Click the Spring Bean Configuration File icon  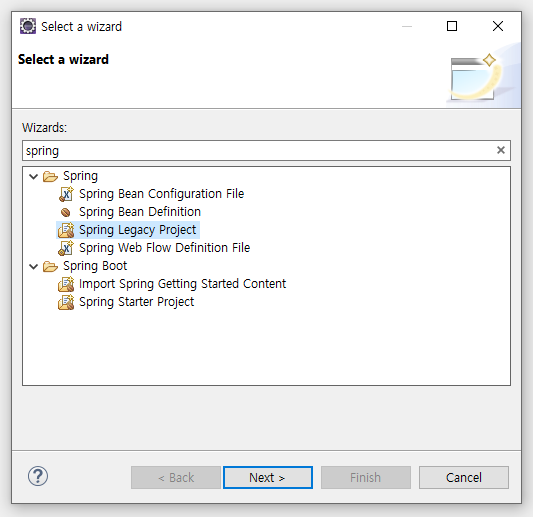click(x=66, y=194)
